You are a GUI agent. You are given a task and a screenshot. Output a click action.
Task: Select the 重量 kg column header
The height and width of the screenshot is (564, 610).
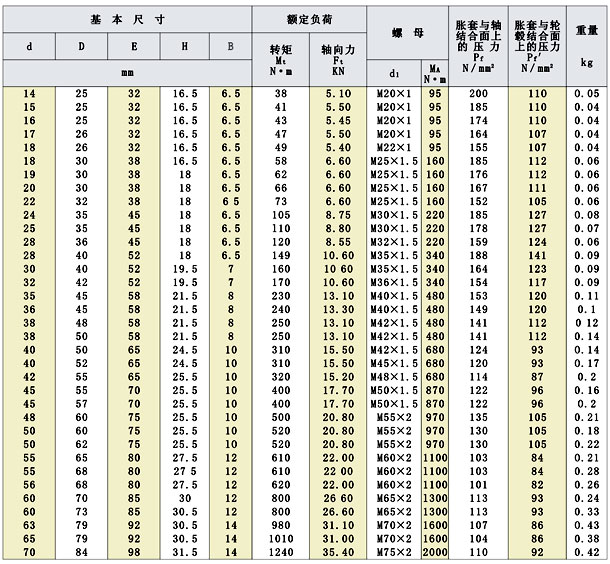(x=587, y=46)
